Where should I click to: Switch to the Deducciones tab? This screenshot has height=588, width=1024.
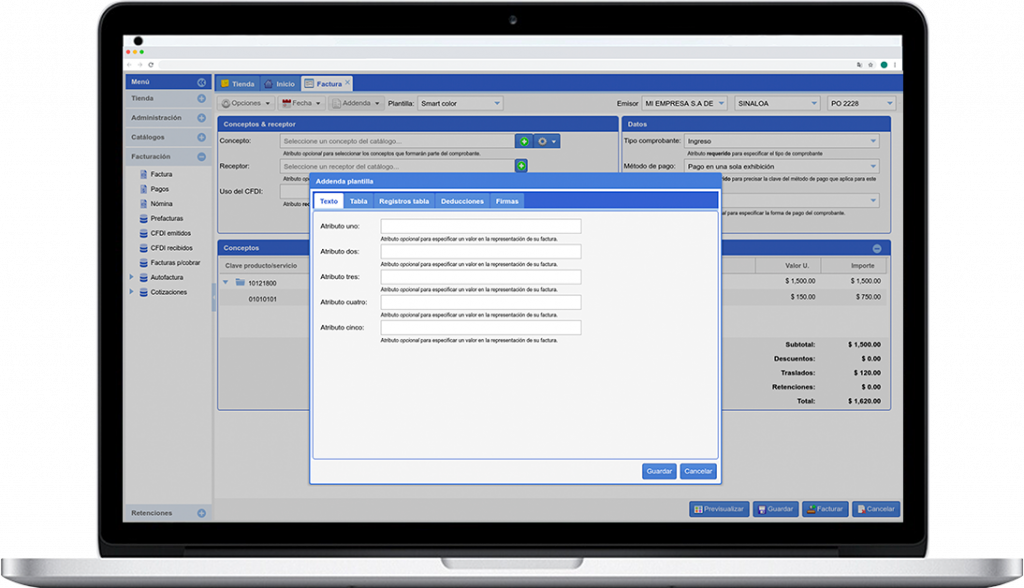(462, 201)
